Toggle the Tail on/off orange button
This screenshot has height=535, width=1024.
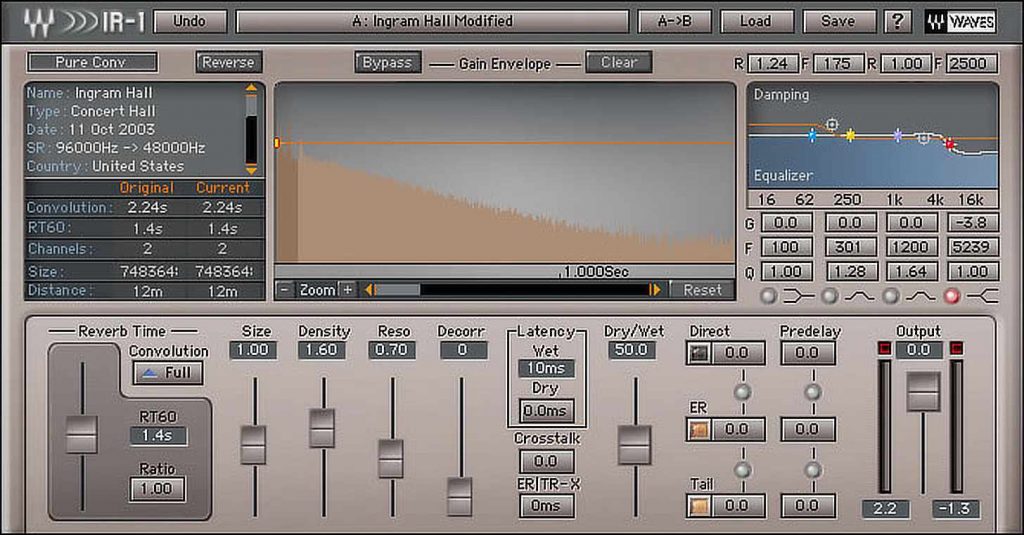(x=699, y=506)
